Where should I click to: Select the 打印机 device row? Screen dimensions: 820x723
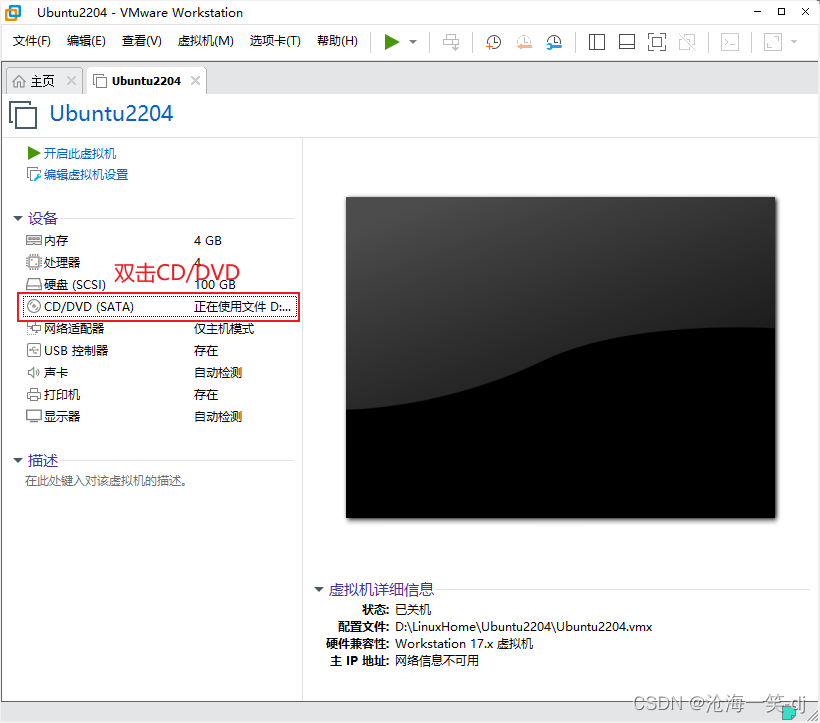pyautogui.click(x=158, y=395)
